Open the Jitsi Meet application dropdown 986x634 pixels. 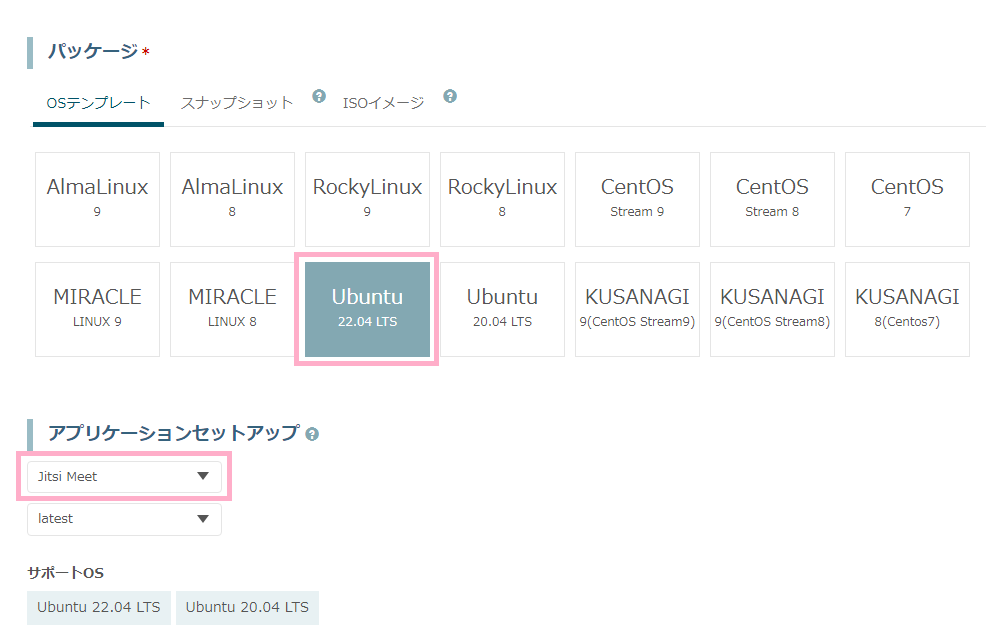coord(124,477)
